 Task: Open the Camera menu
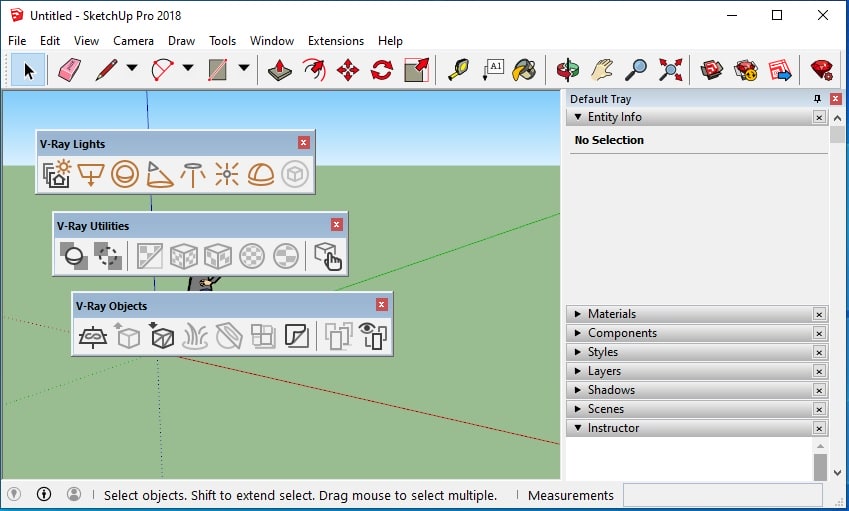coord(133,41)
